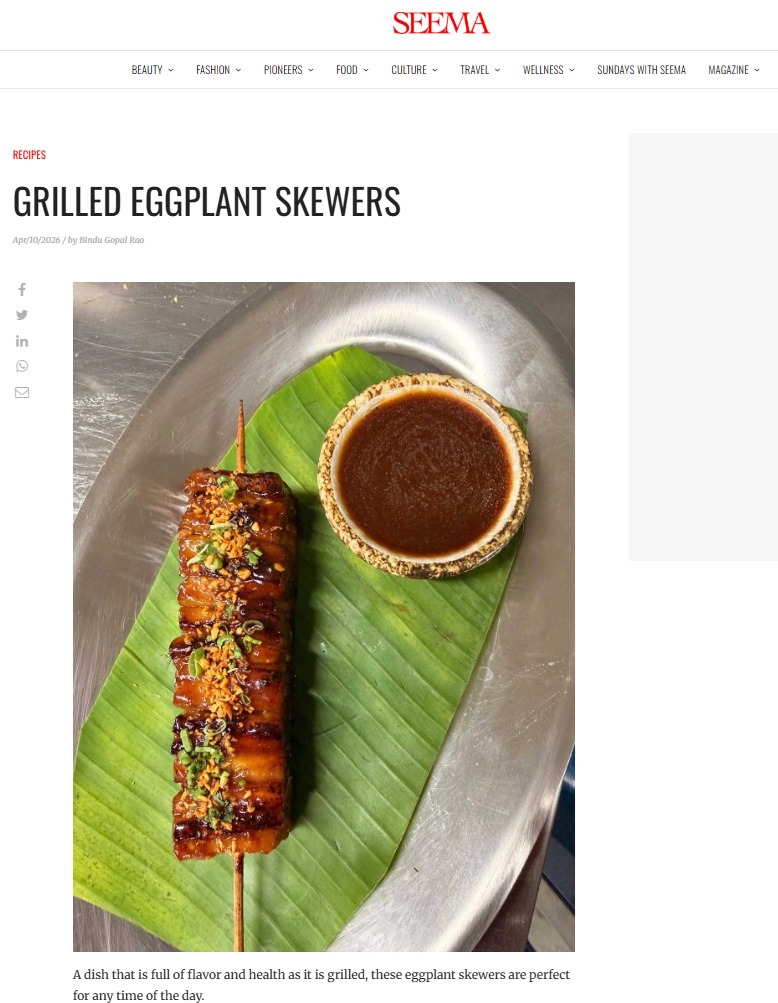Image resolution: width=778 pixels, height=1003 pixels.
Task: Email the recipe using envelope icon
Action: coord(22,392)
